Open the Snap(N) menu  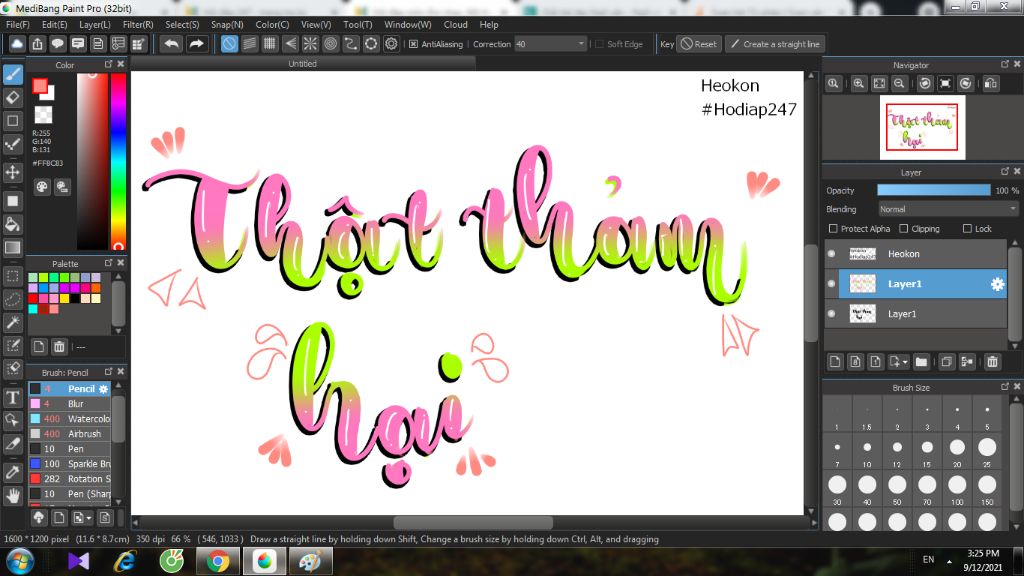coord(227,24)
